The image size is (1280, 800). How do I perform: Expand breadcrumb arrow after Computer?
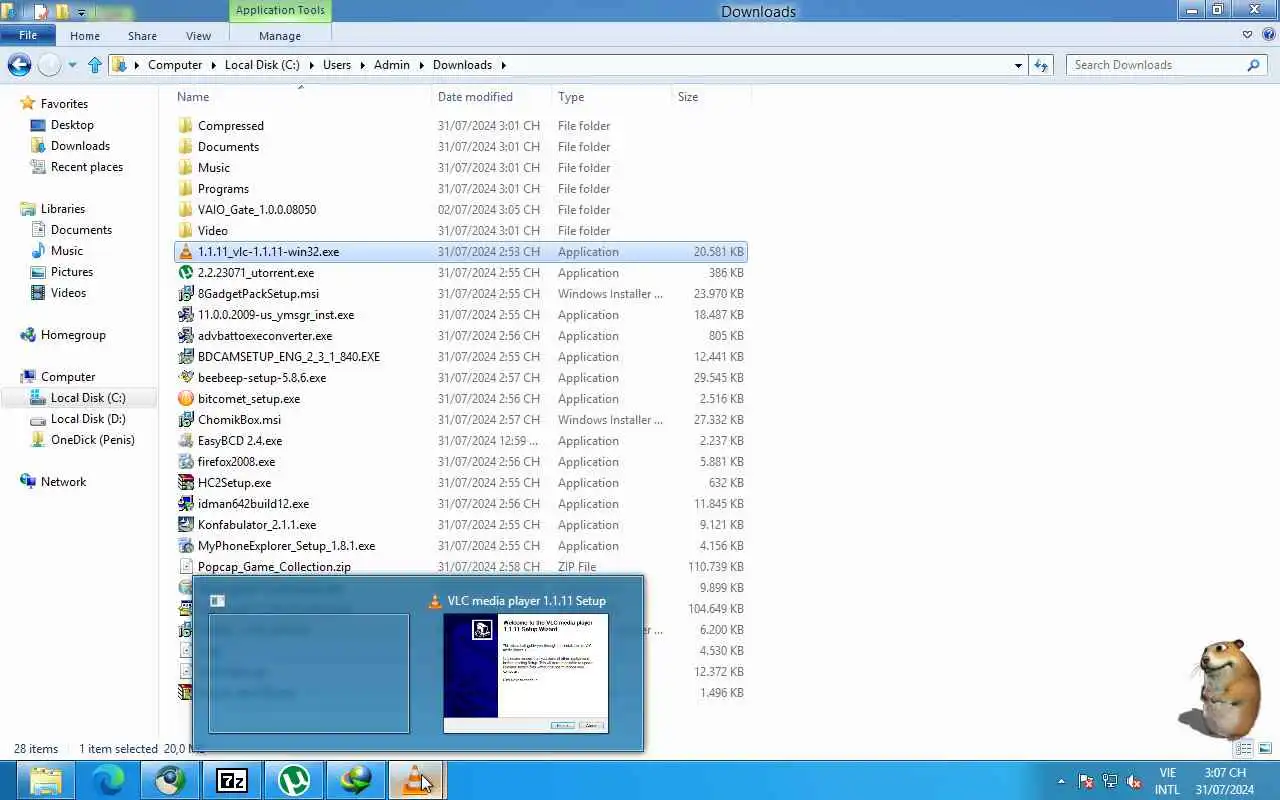point(213,65)
